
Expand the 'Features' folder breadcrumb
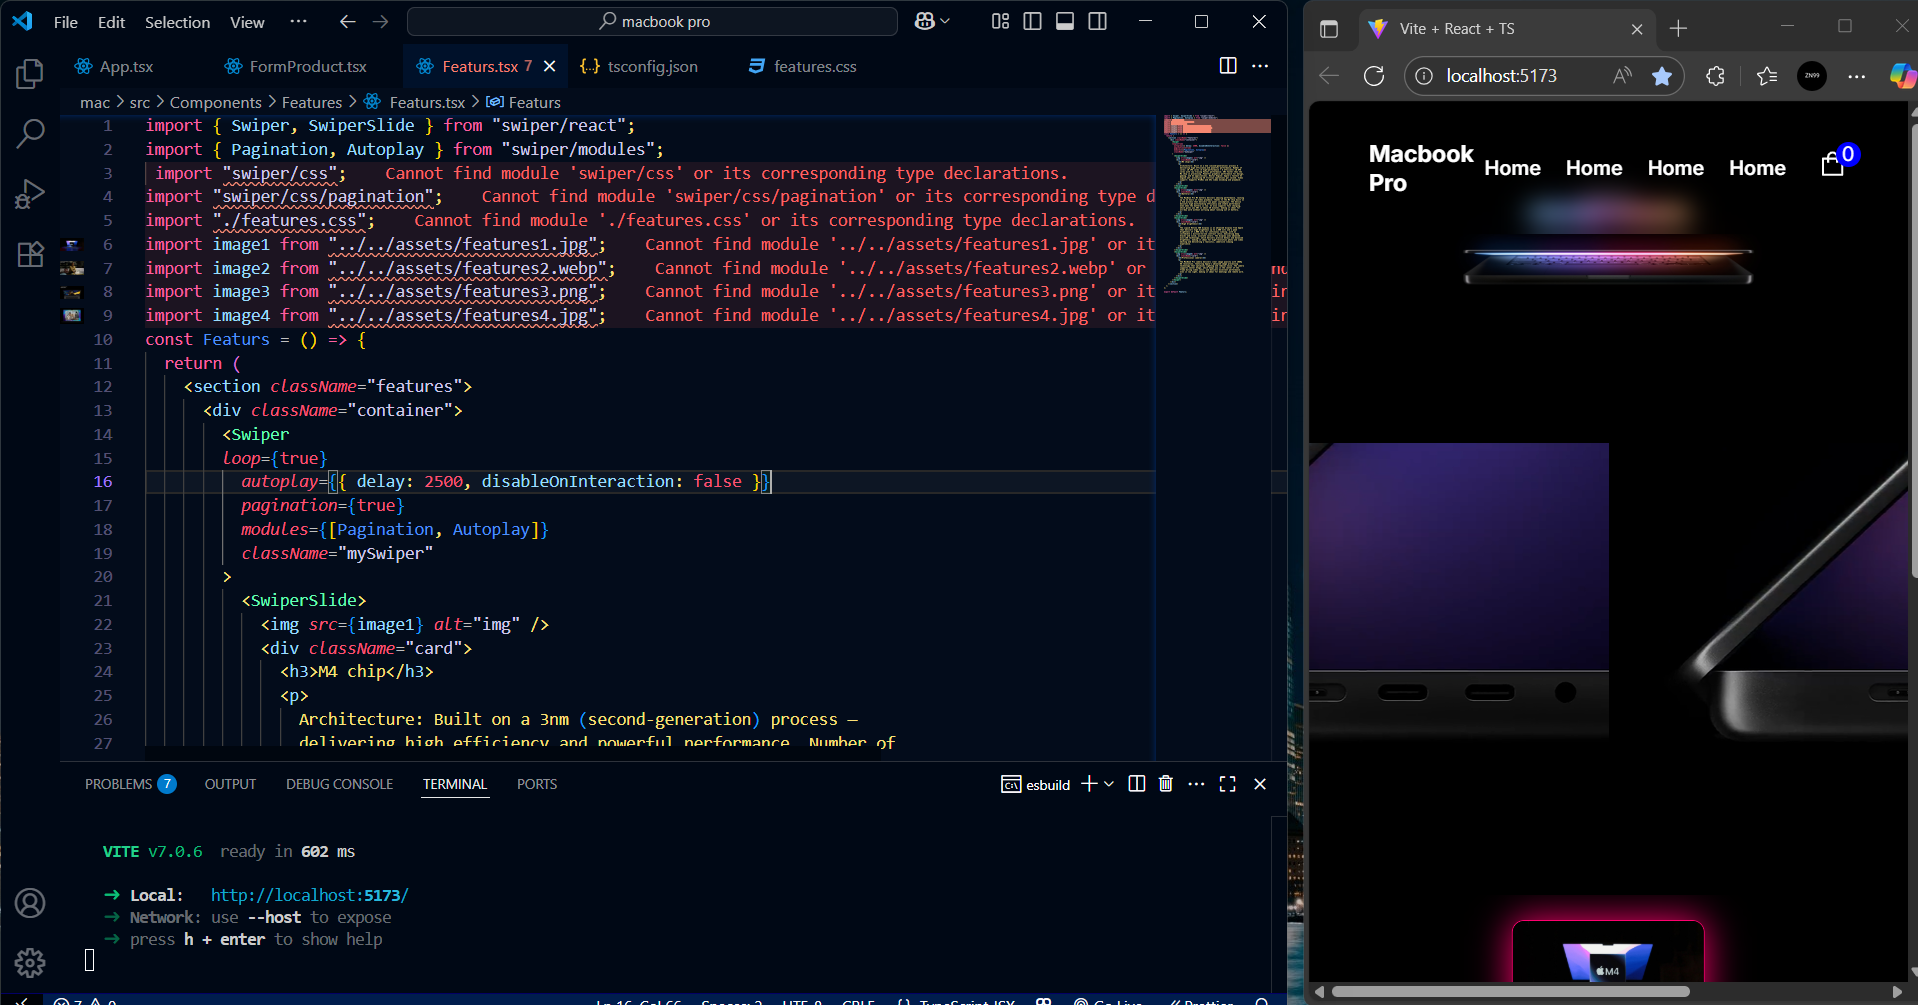point(312,102)
